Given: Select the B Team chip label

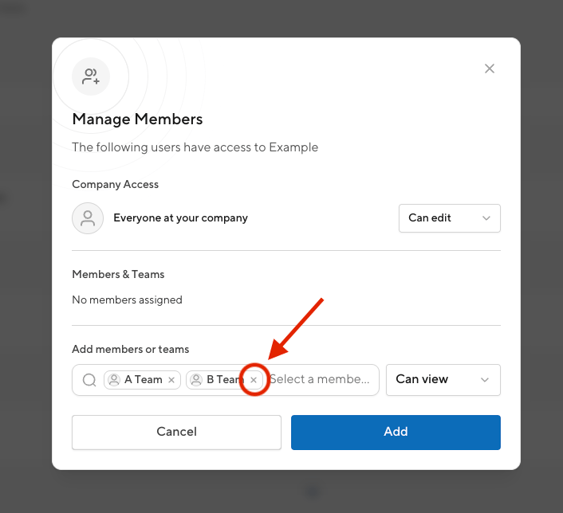Looking at the screenshot, I should click(x=225, y=379).
